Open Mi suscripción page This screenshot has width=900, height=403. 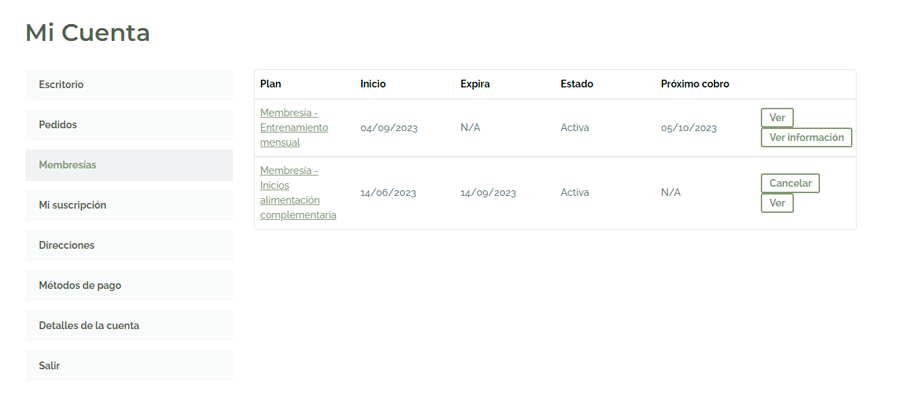[x=129, y=205]
